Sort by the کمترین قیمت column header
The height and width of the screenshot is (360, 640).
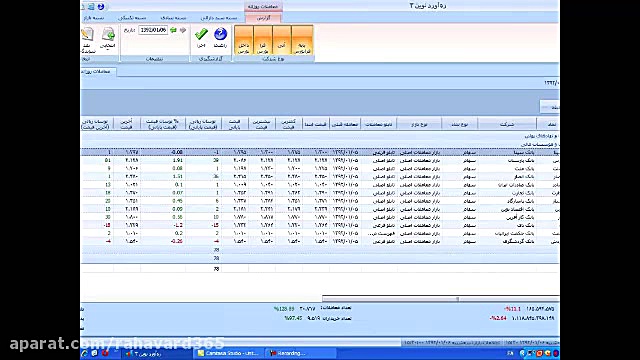(289, 124)
